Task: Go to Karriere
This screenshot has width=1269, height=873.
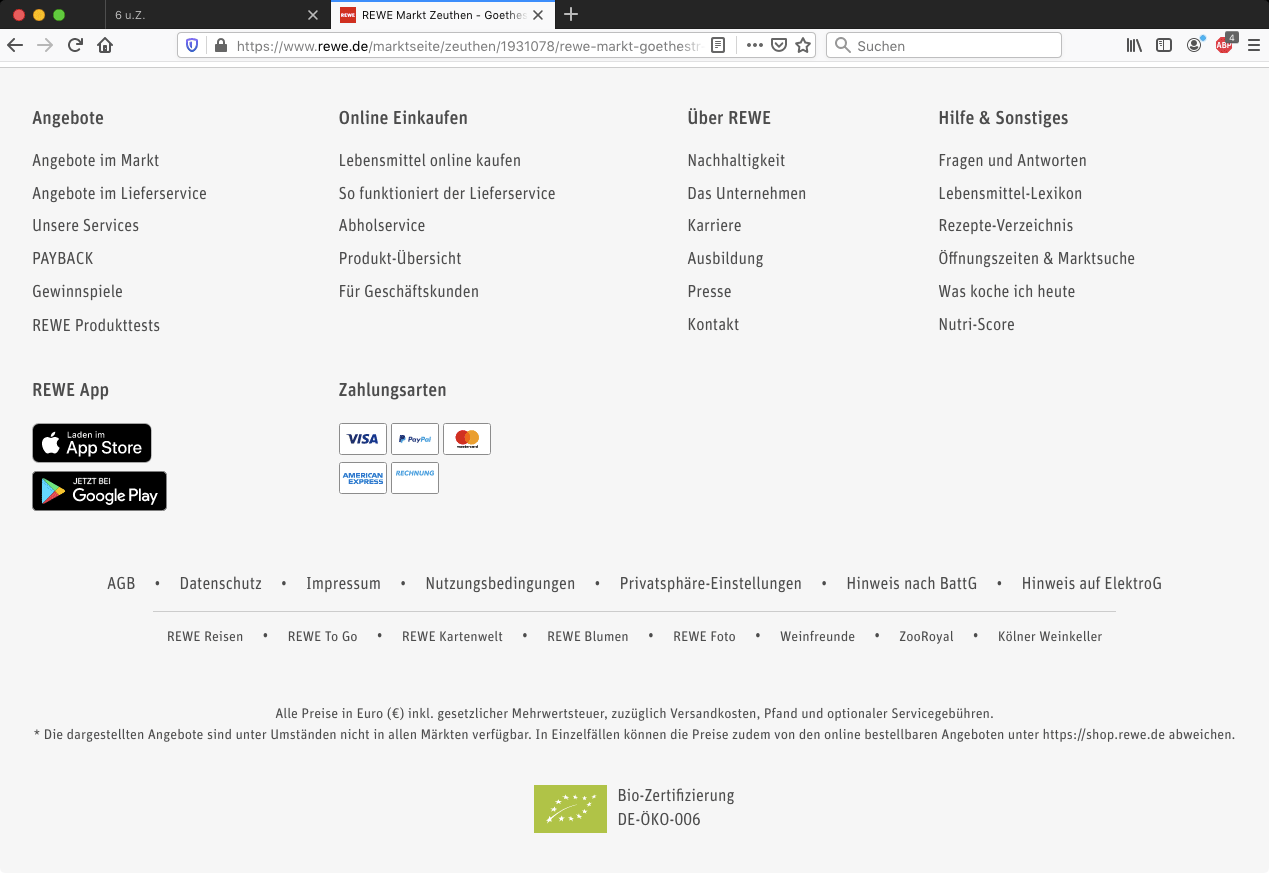Action: (x=714, y=225)
